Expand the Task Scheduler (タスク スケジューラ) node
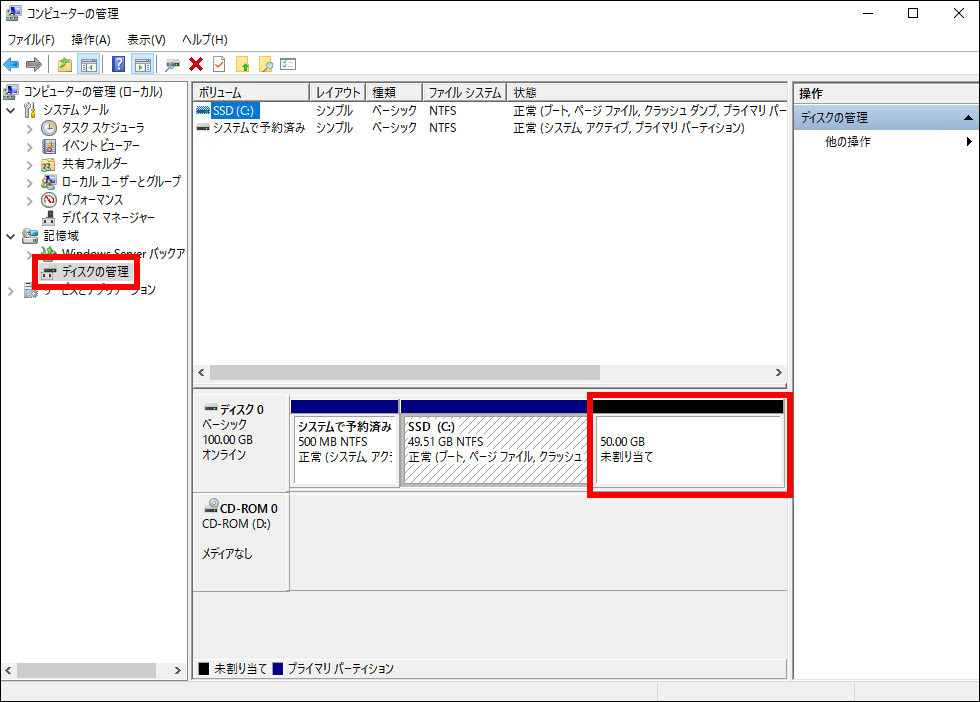 [x=30, y=128]
